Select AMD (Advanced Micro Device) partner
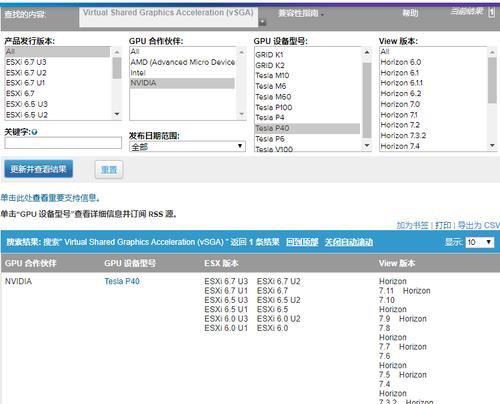The width and height of the screenshot is (500, 404). [x=182, y=62]
